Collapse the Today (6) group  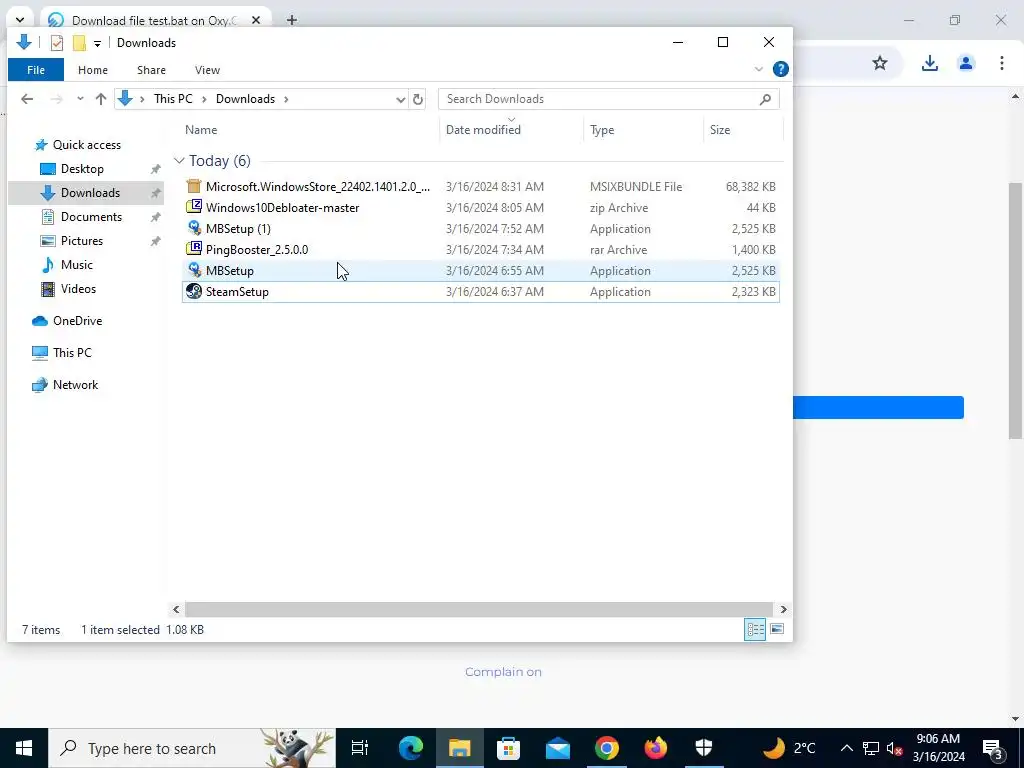179,161
